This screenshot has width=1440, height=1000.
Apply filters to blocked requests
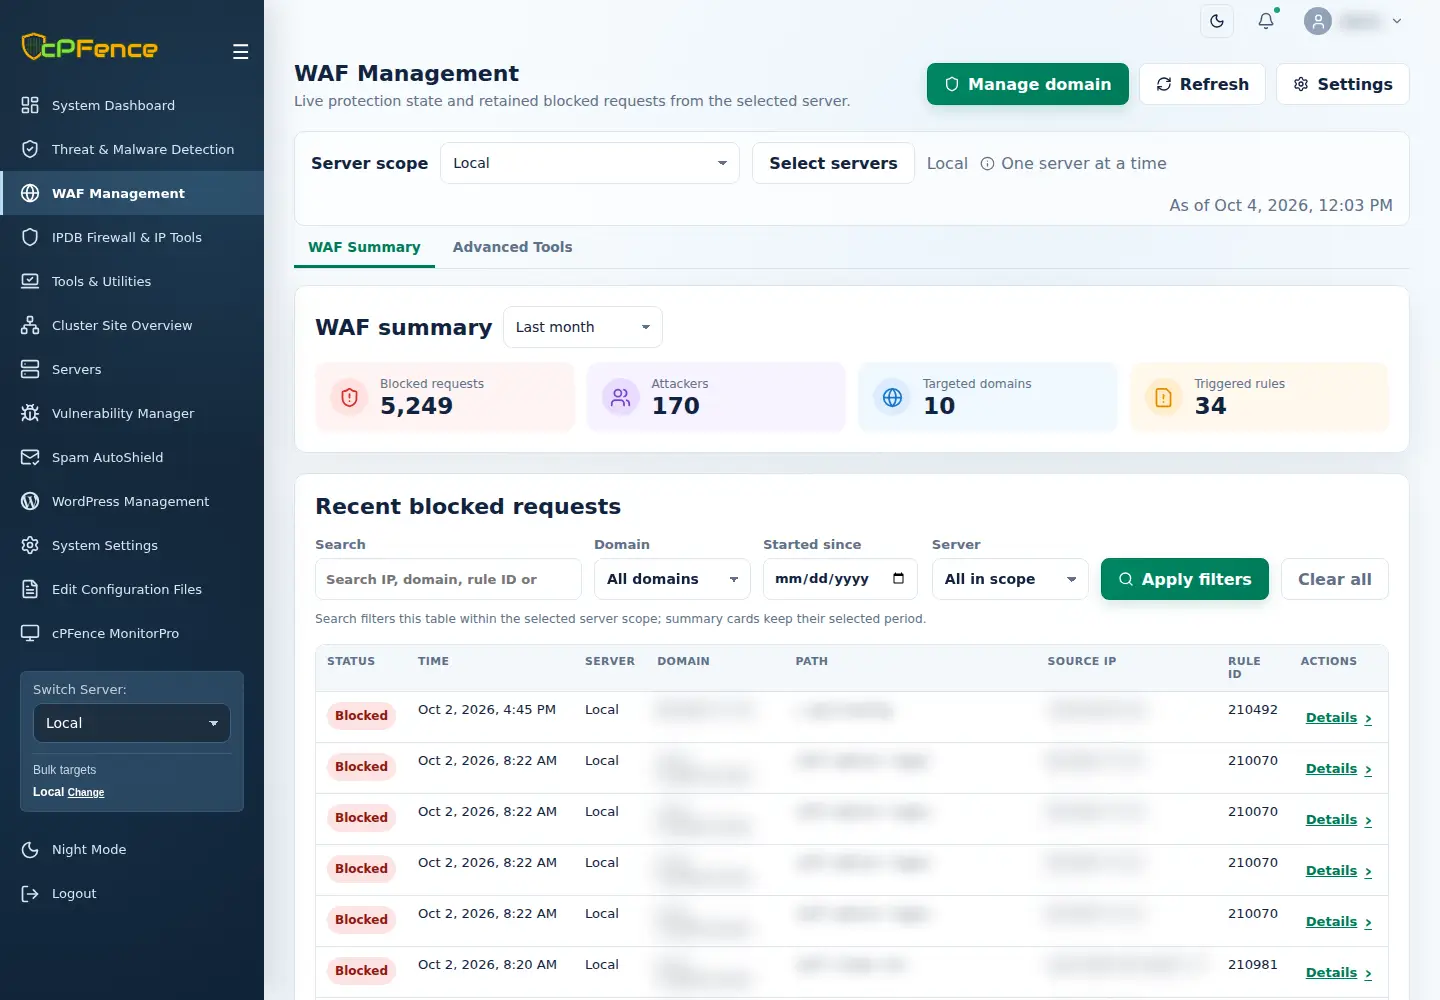(x=1185, y=579)
